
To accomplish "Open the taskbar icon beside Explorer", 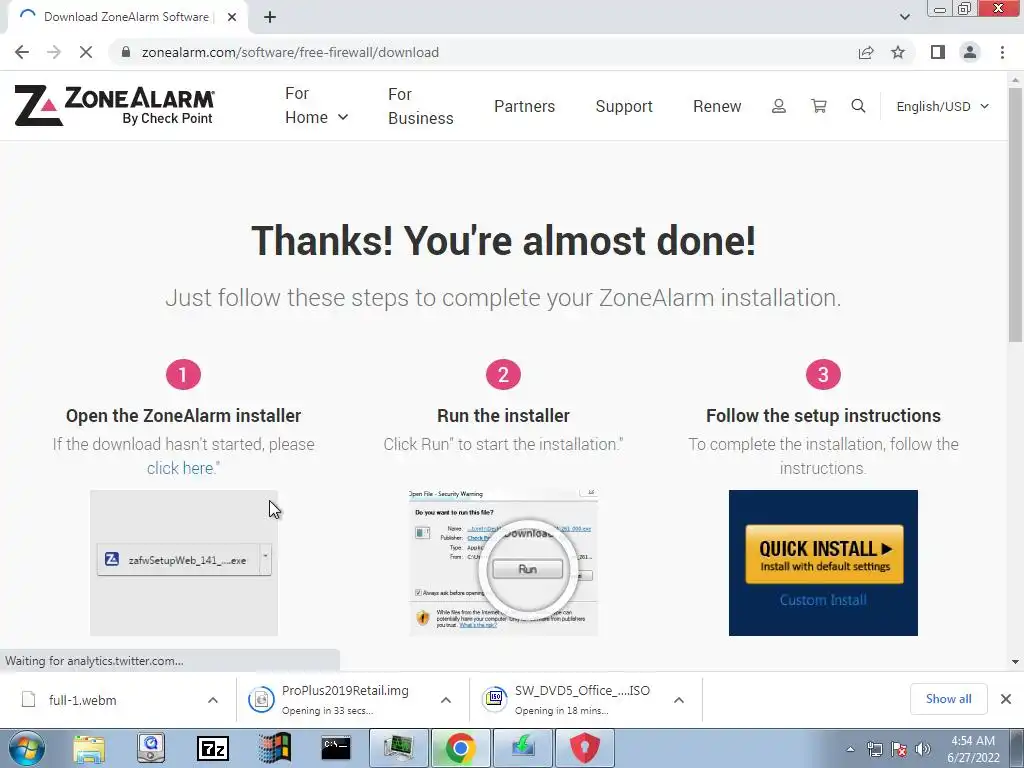I will coord(151,748).
